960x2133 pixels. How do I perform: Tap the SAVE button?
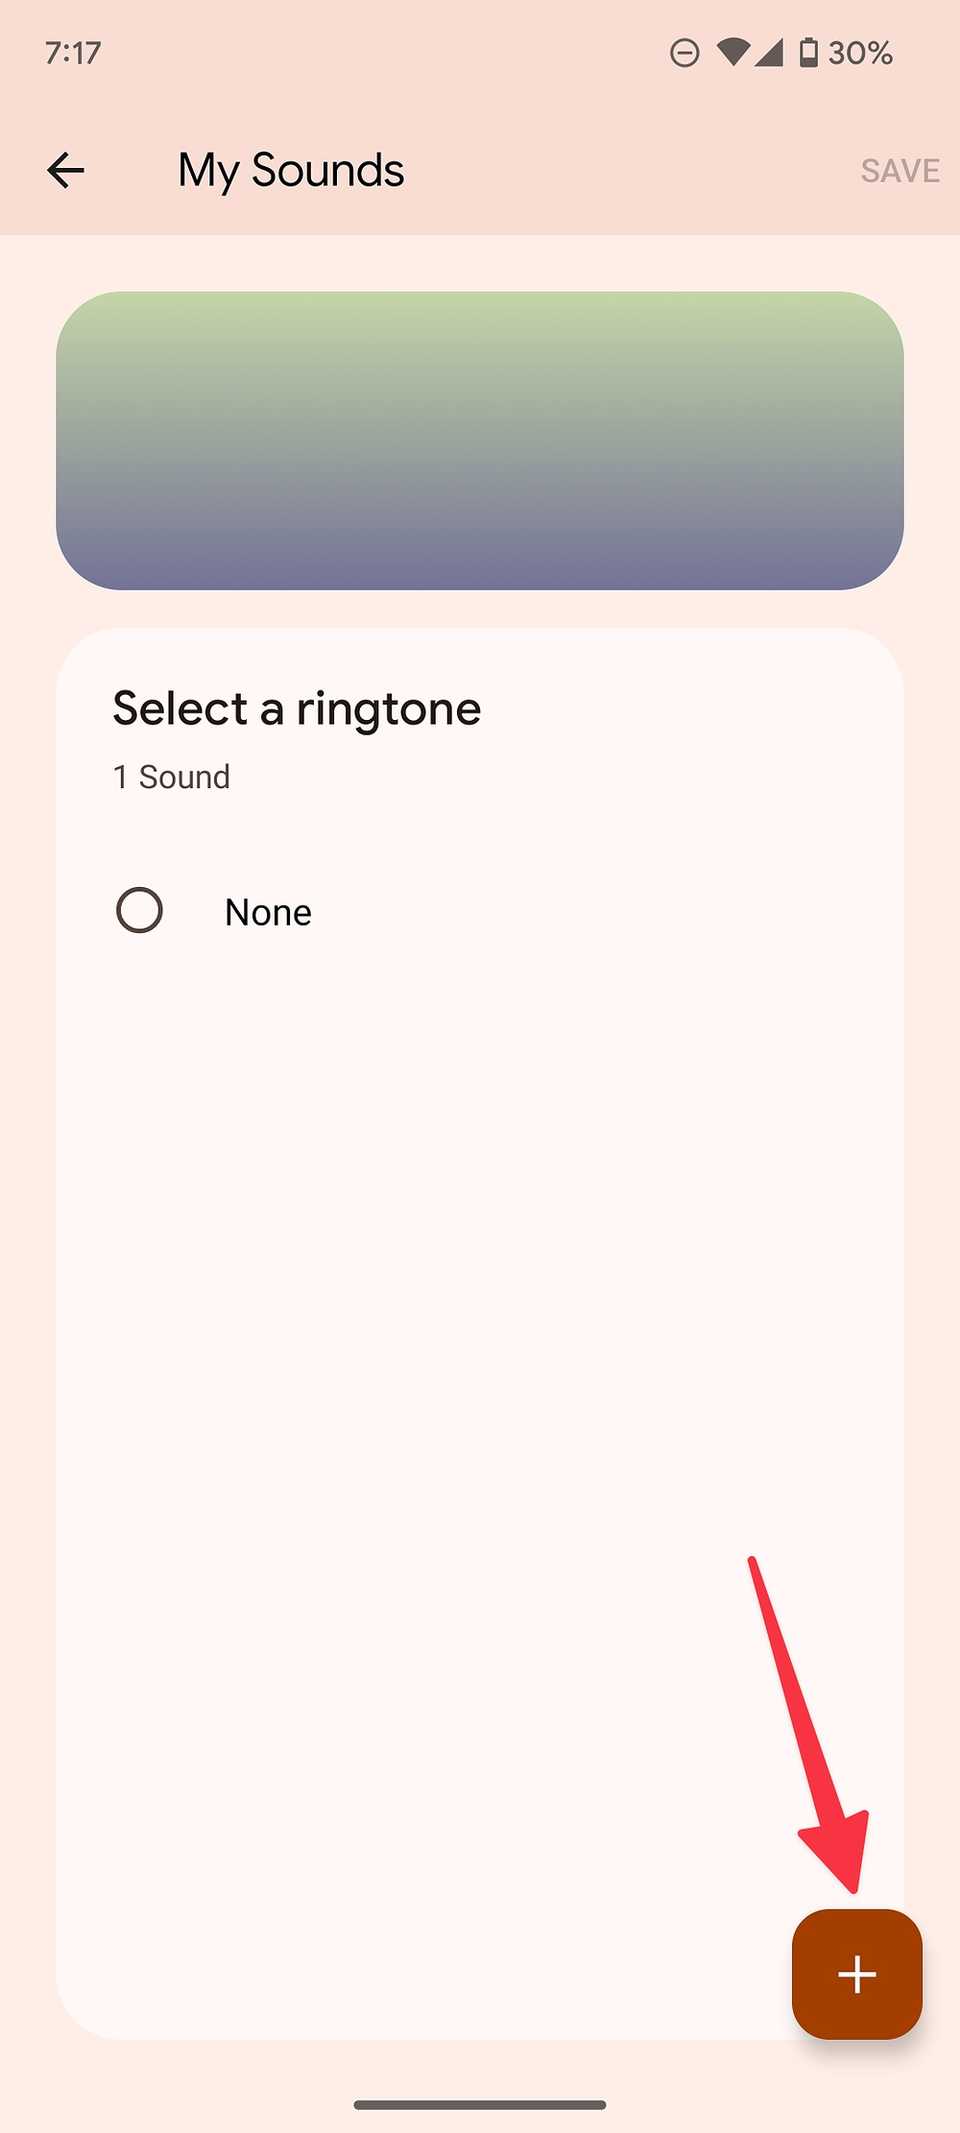[898, 170]
